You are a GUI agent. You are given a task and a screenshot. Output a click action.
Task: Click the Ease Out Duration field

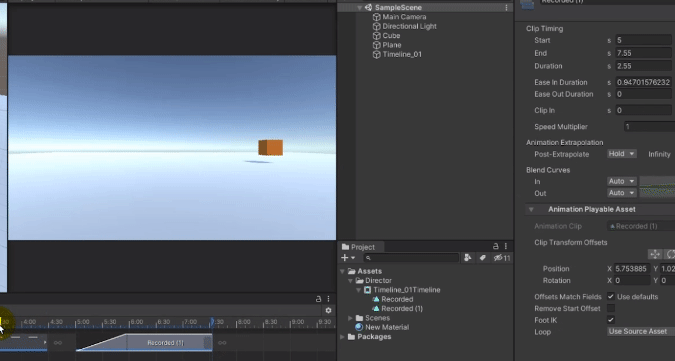pyautogui.click(x=643, y=94)
